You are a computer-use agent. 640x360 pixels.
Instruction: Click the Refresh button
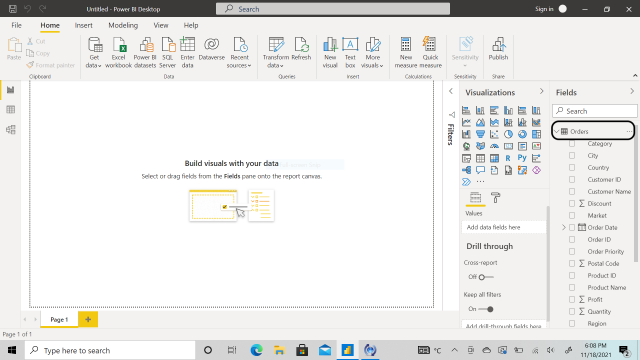click(x=301, y=49)
